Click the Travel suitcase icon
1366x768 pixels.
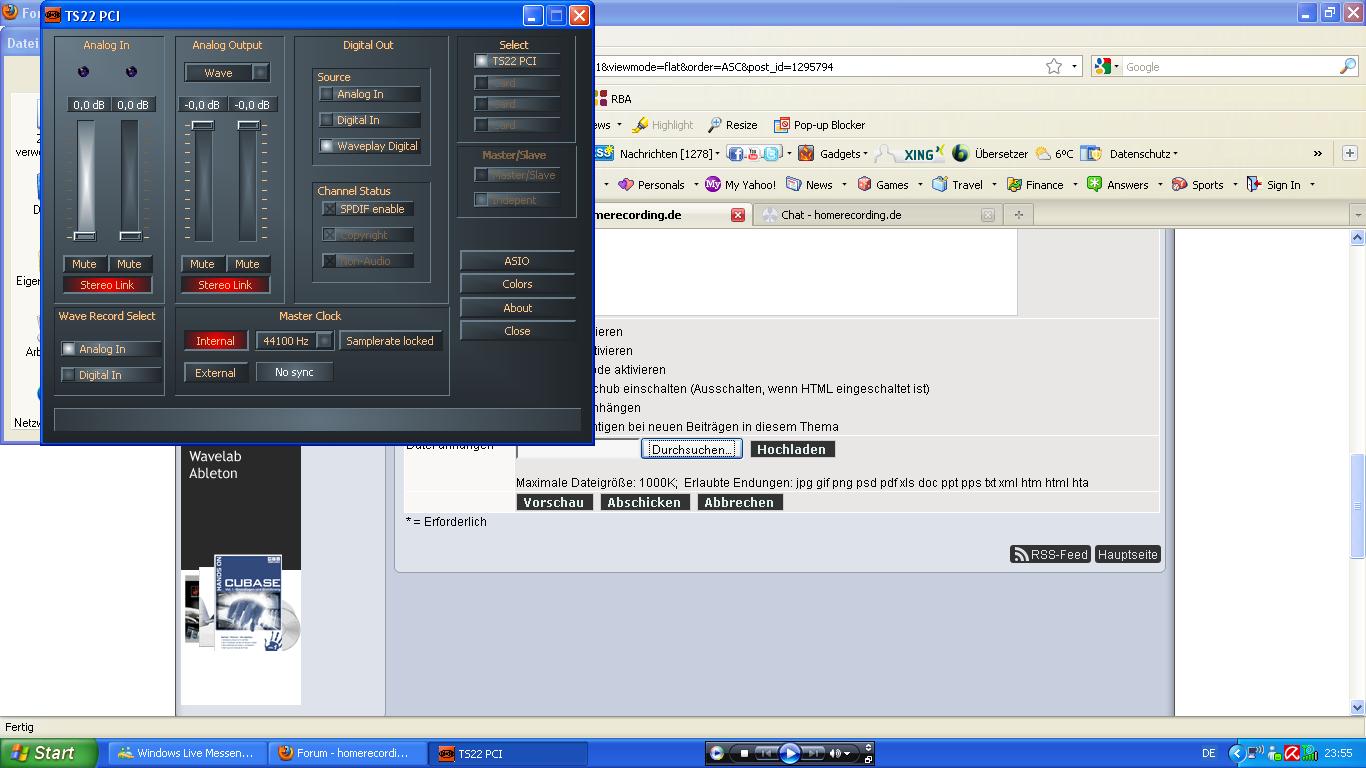(940, 184)
